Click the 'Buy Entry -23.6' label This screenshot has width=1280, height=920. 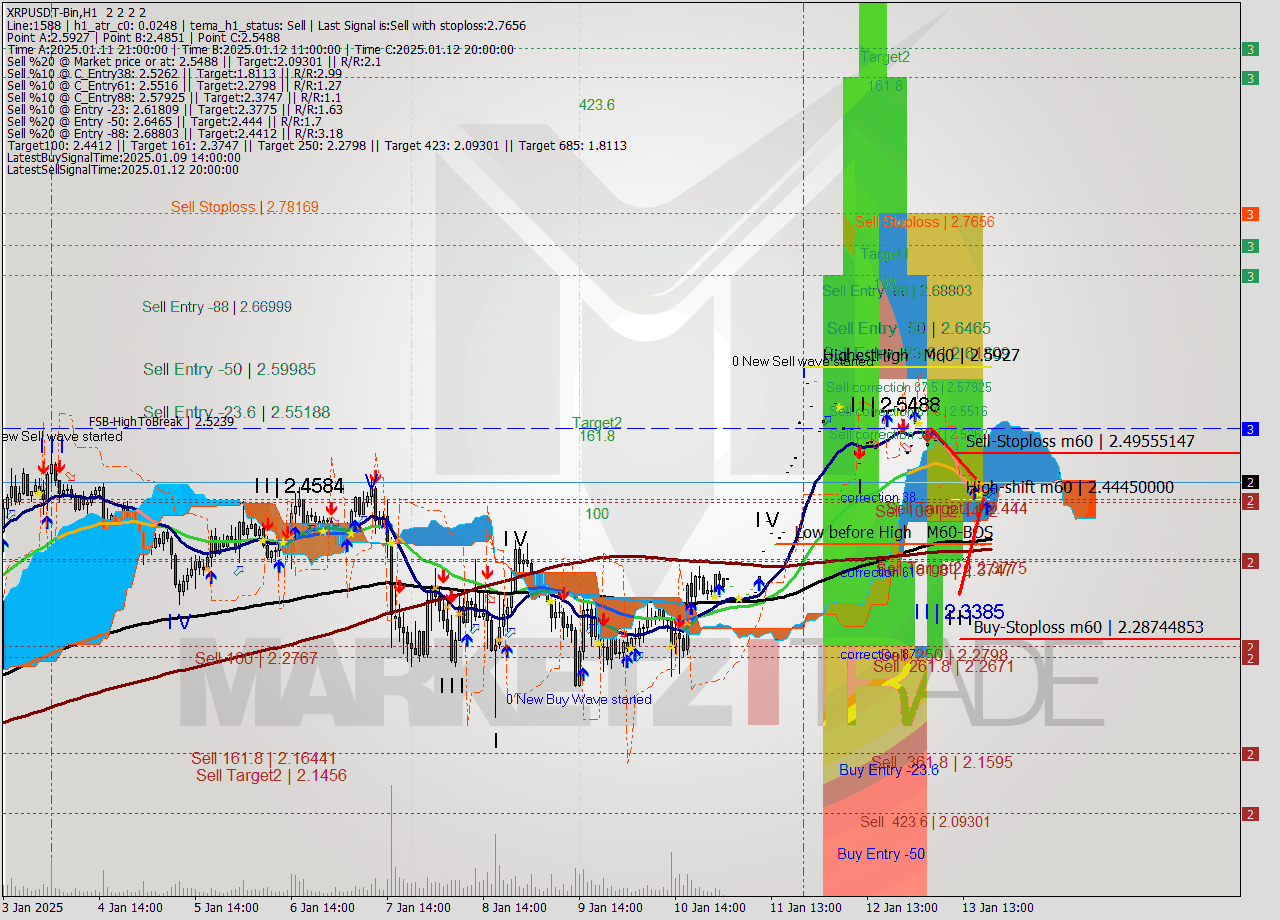(x=889, y=770)
